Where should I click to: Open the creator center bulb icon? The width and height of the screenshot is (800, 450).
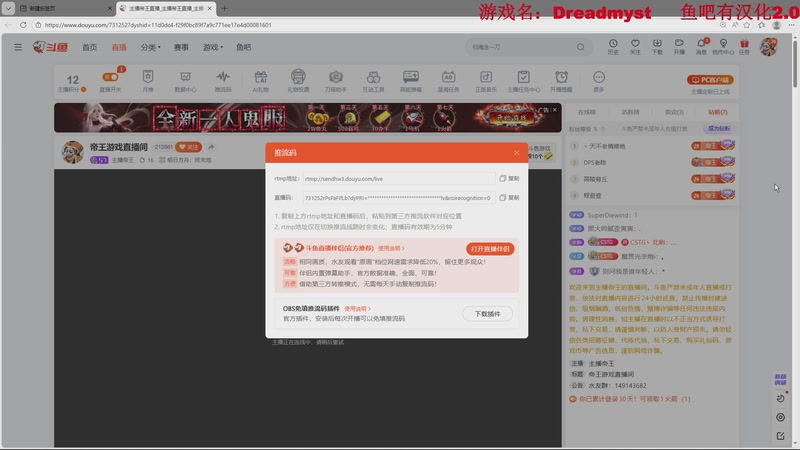[x=723, y=46]
